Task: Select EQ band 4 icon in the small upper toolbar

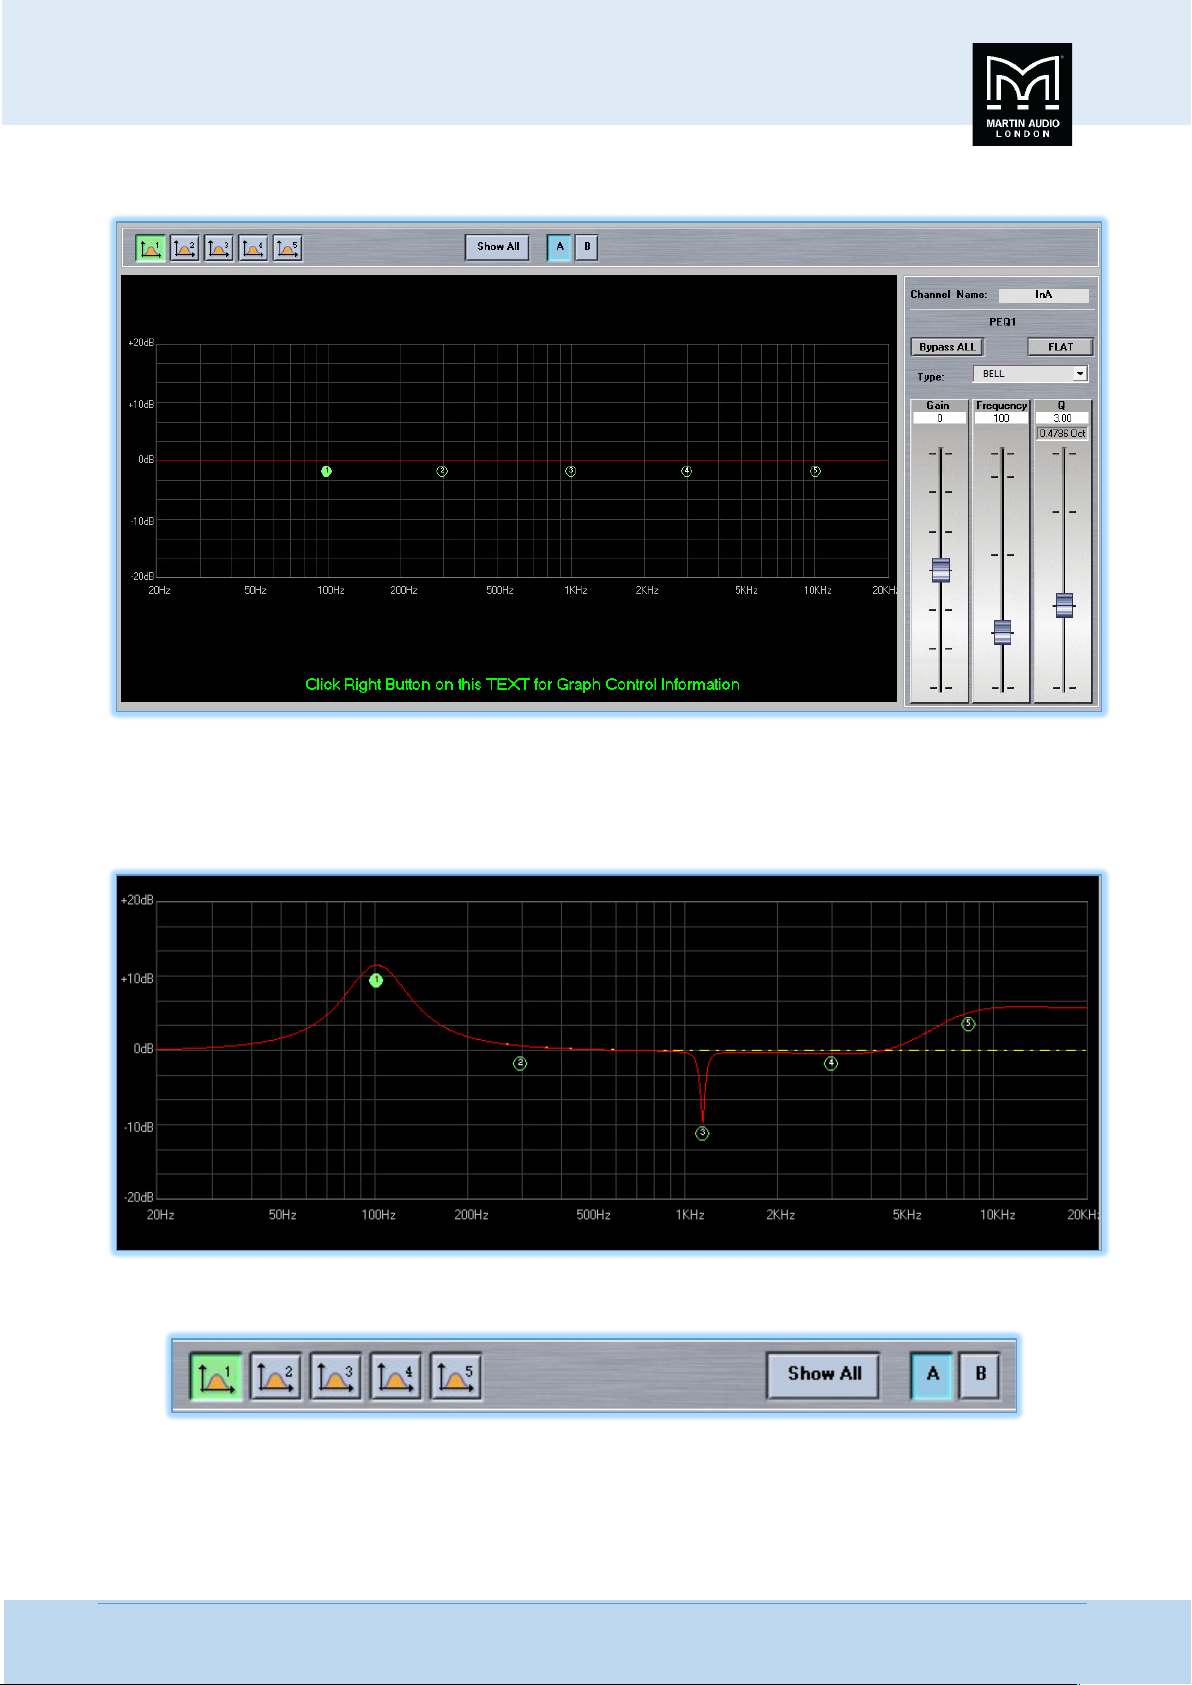Action: (x=253, y=247)
